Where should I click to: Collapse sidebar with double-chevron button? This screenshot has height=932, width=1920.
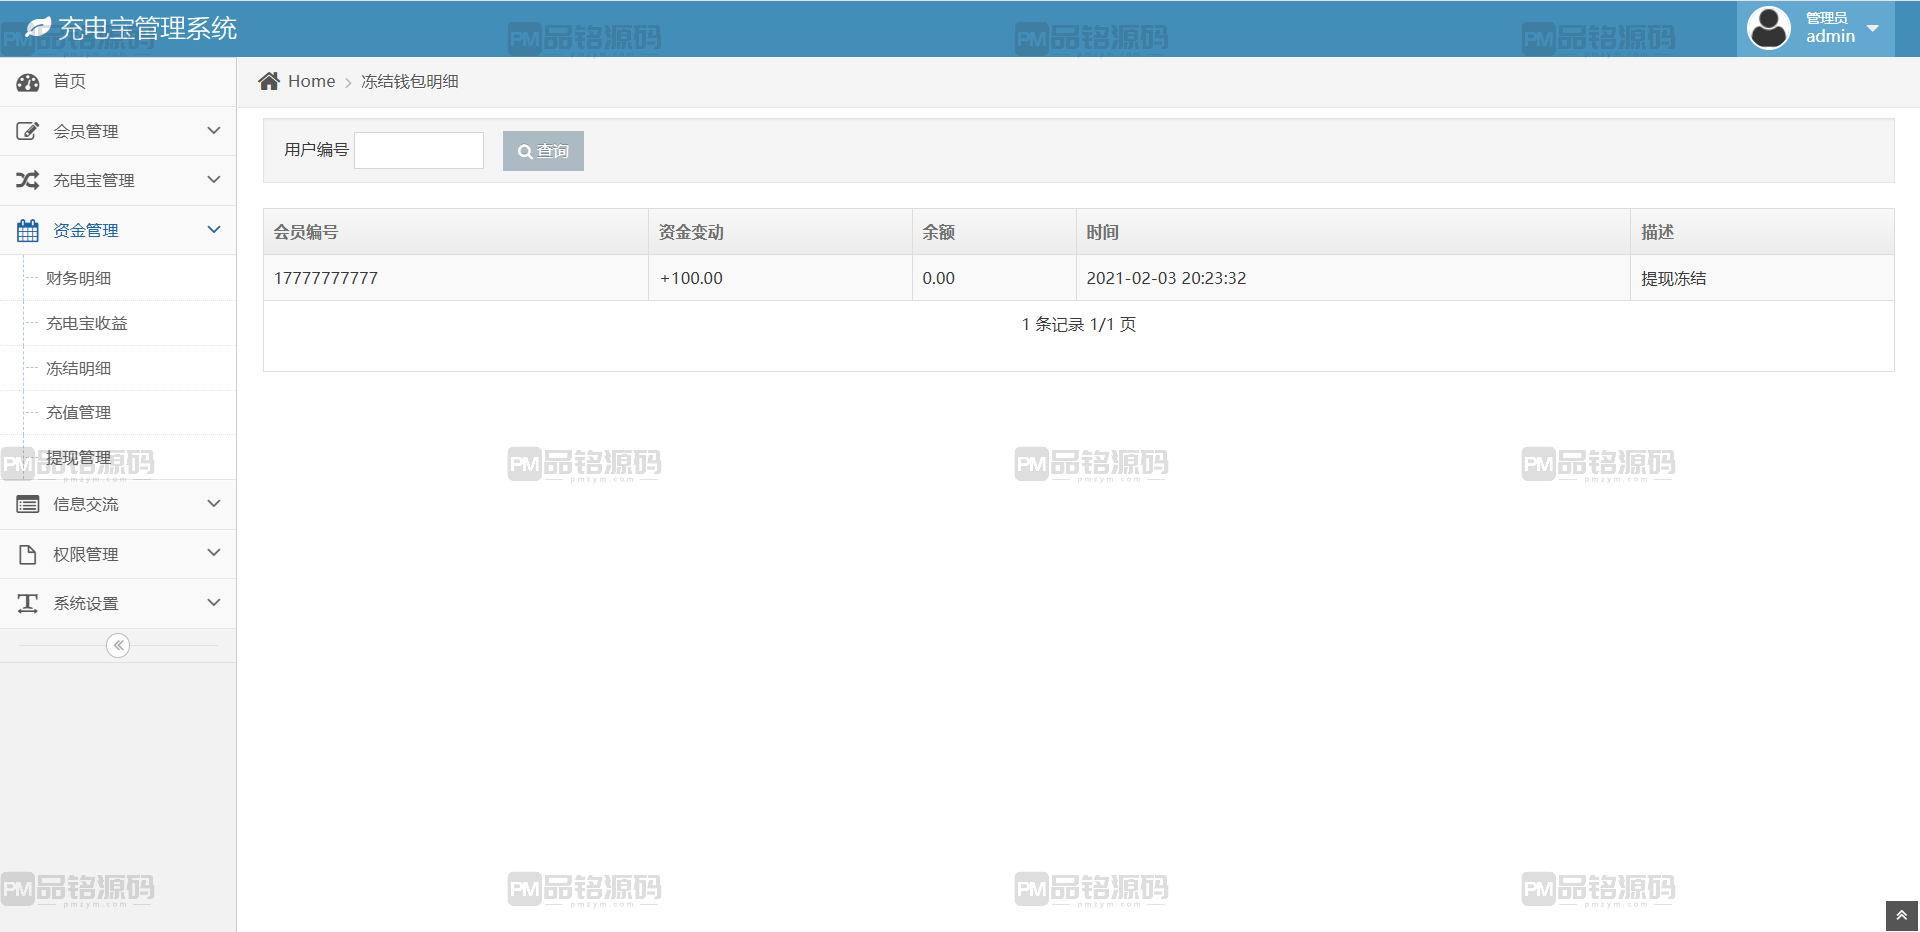coord(118,645)
